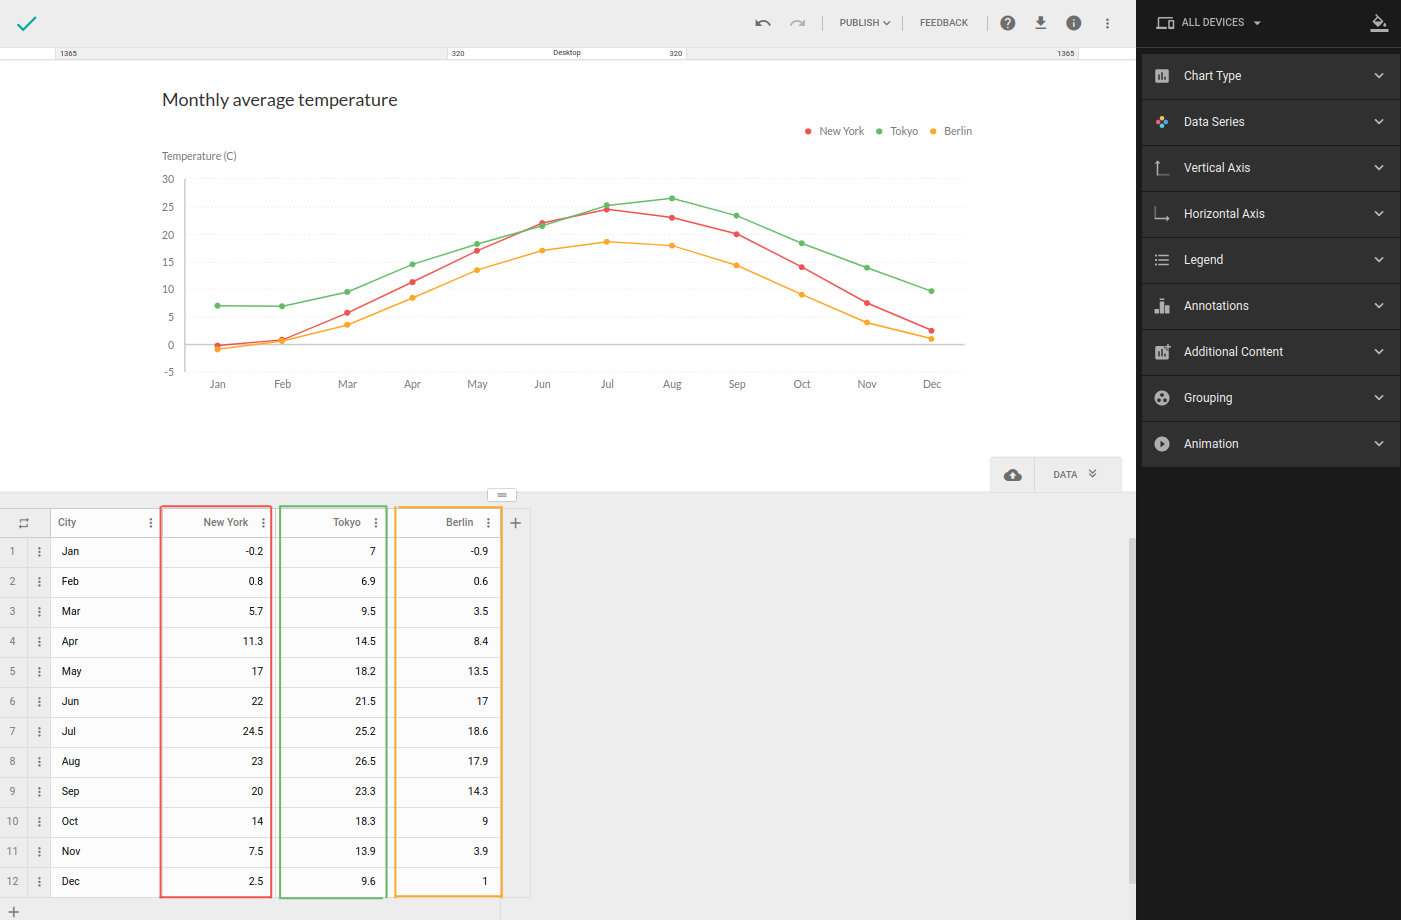Undo the last change

point(763,23)
